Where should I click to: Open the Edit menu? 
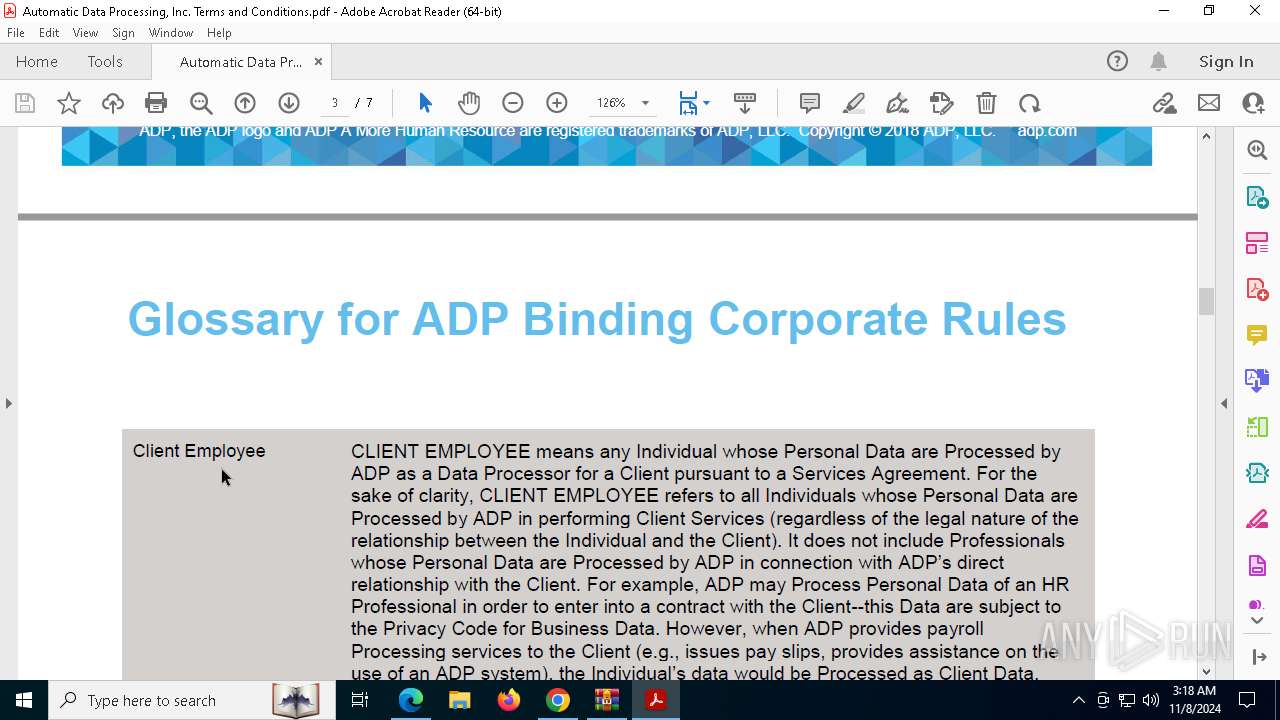click(x=49, y=33)
